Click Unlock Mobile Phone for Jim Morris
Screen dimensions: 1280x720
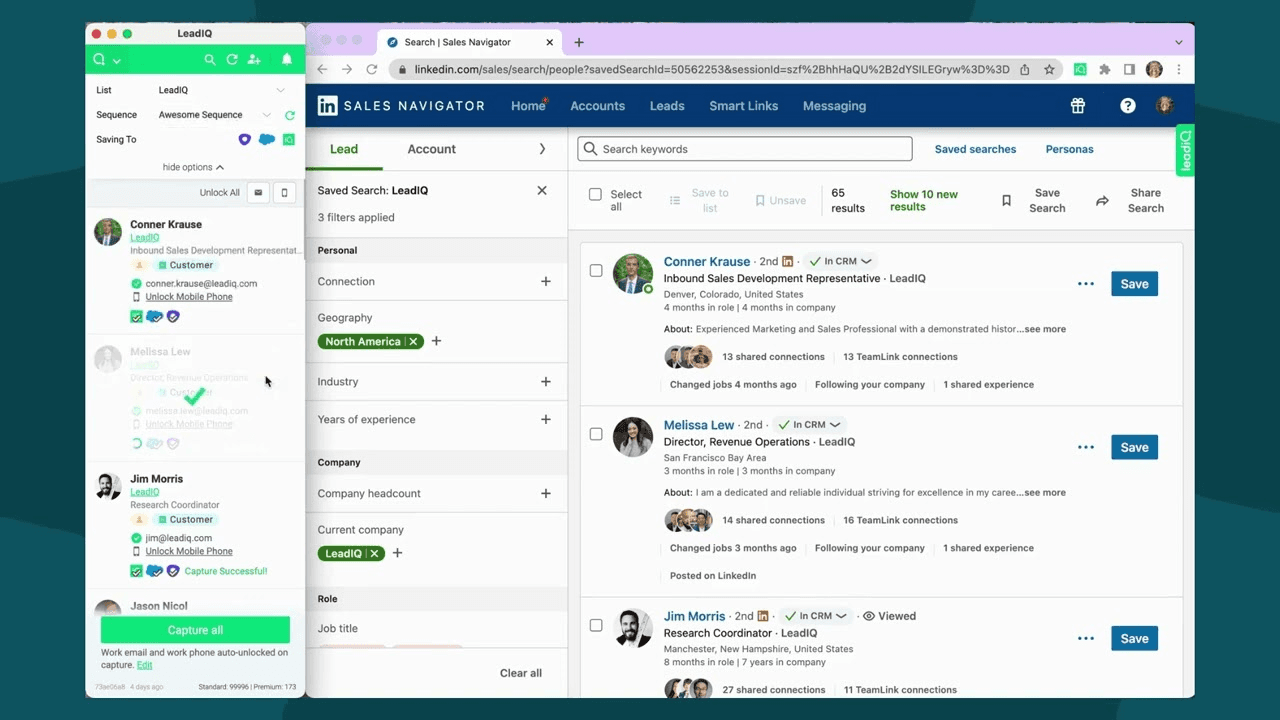pos(189,551)
